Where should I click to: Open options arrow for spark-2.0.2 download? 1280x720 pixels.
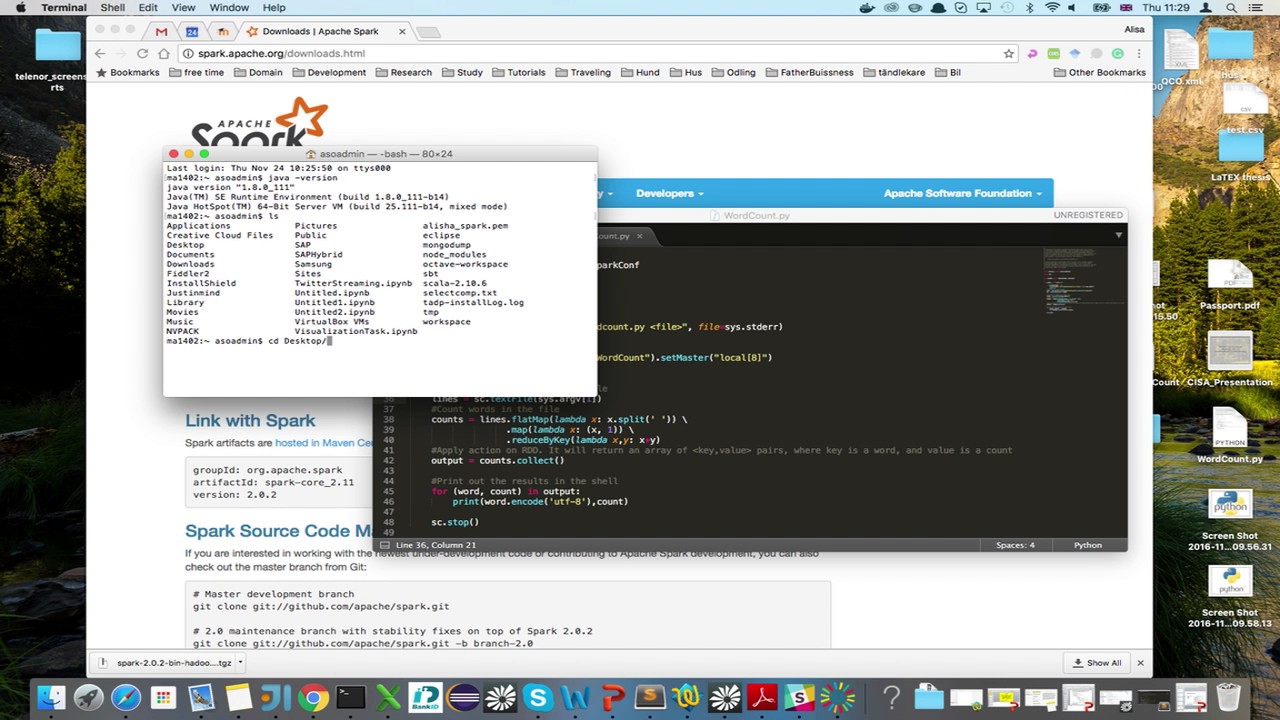point(240,662)
